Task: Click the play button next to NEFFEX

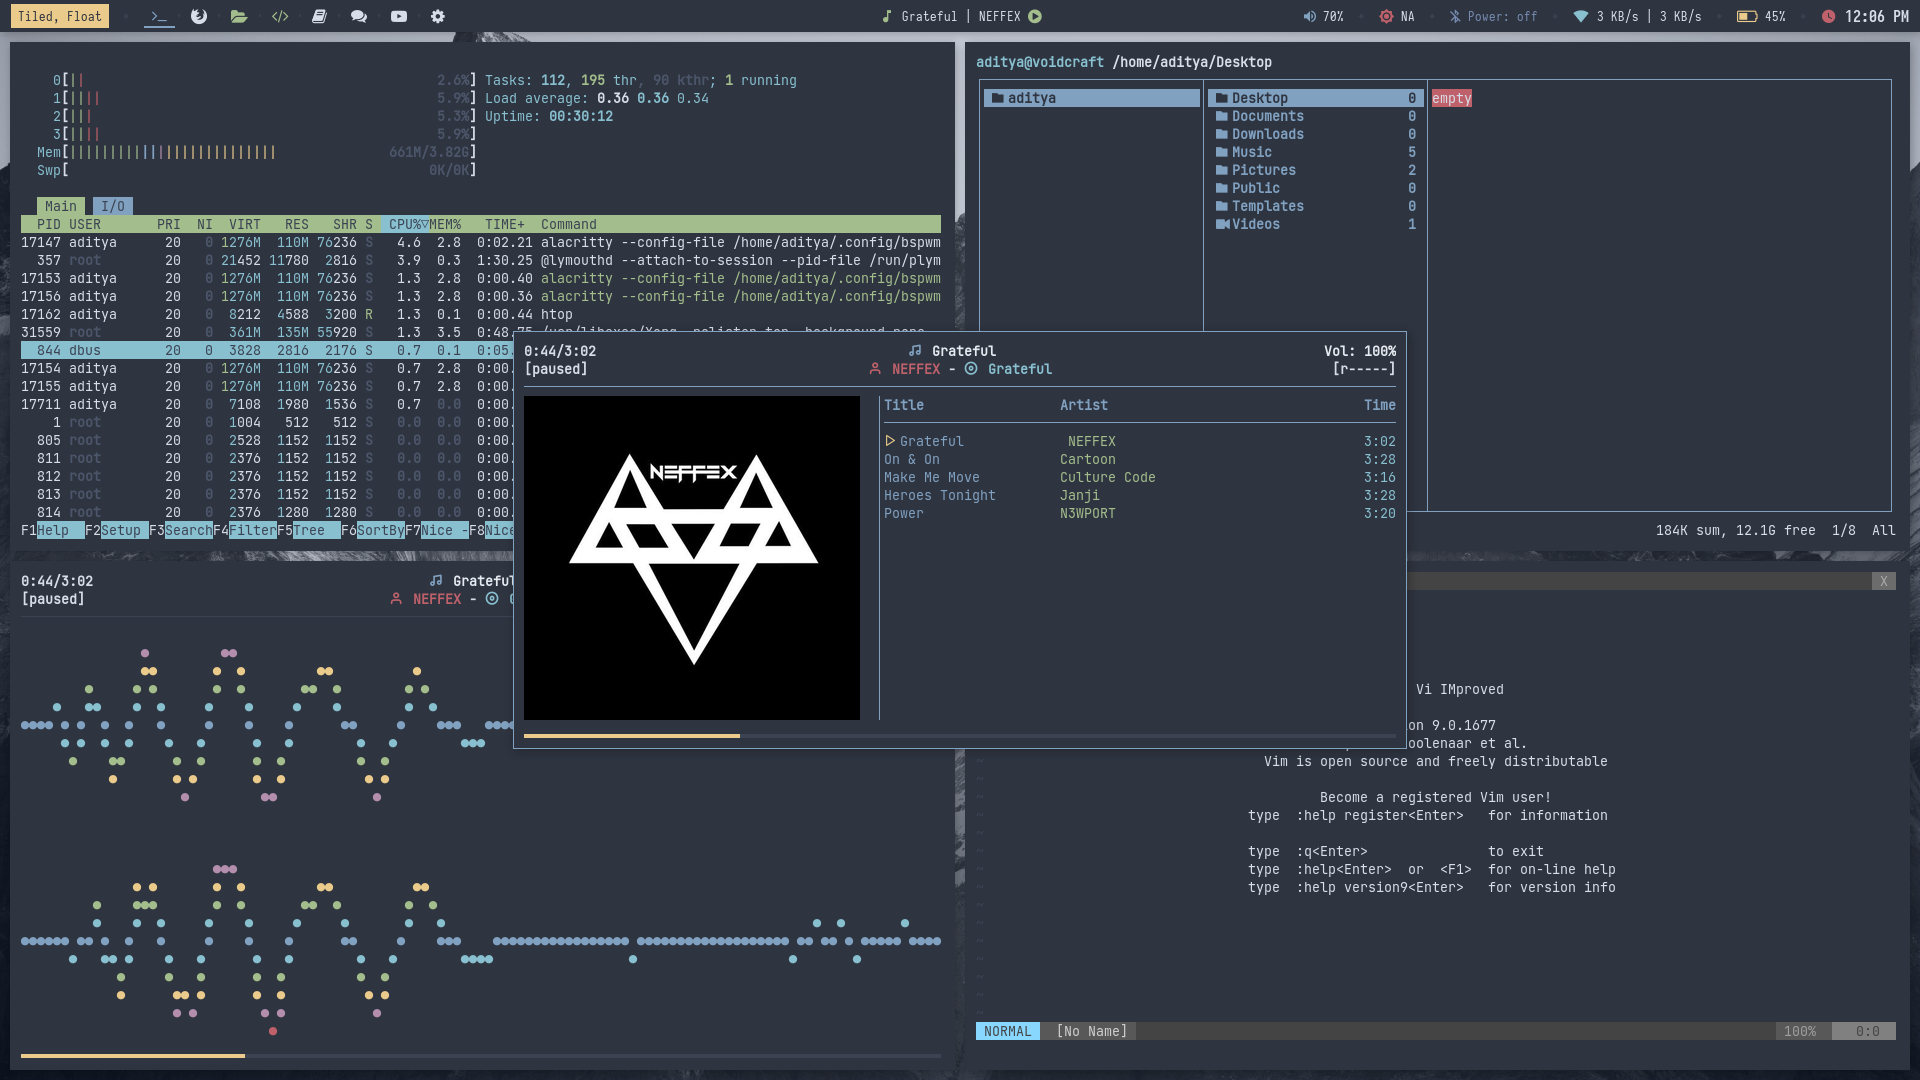Action: [1035, 16]
